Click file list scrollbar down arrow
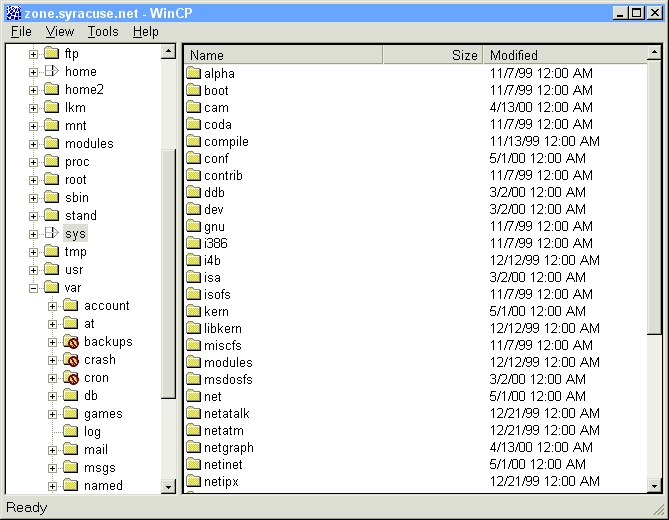 point(654,485)
